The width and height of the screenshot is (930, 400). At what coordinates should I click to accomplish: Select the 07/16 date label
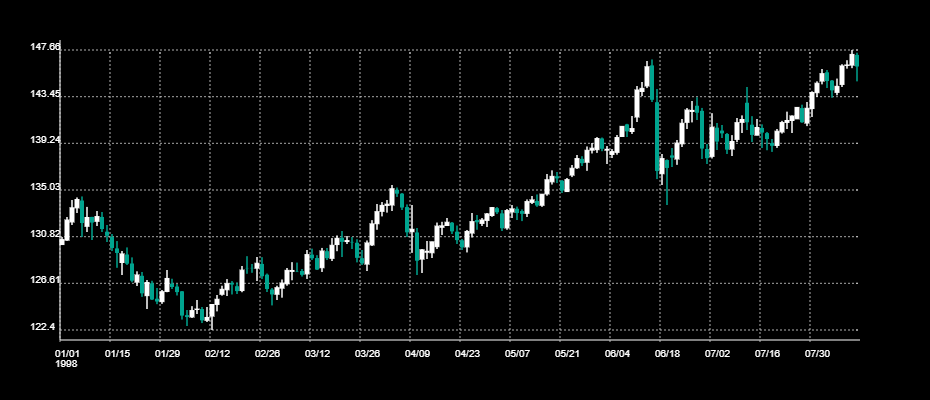(767, 354)
